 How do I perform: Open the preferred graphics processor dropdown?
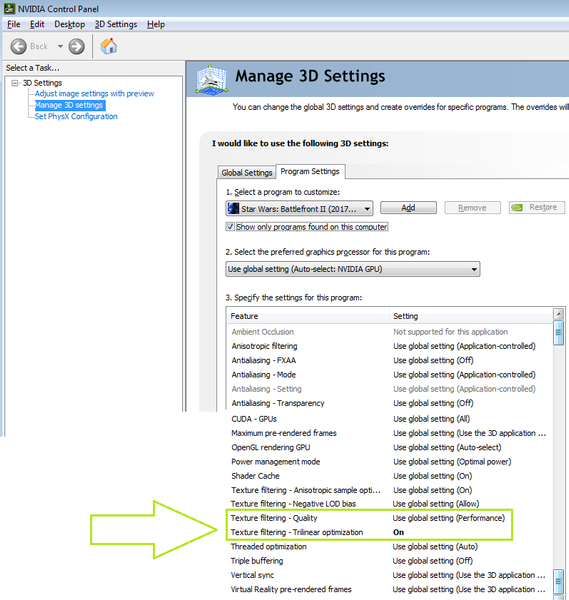352,269
